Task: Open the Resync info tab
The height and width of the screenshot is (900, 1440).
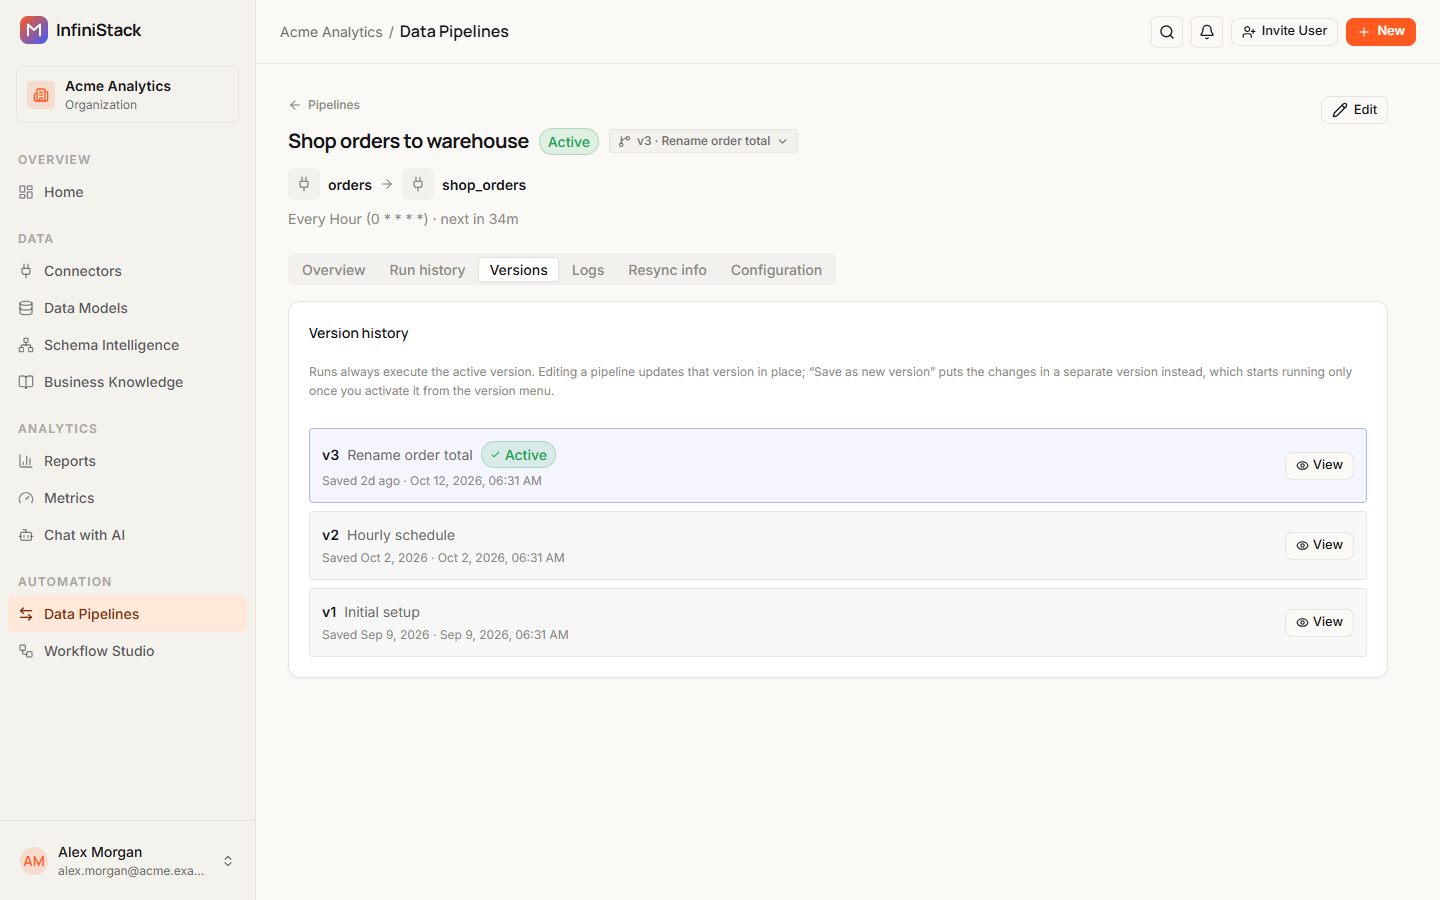Action: click(x=667, y=270)
